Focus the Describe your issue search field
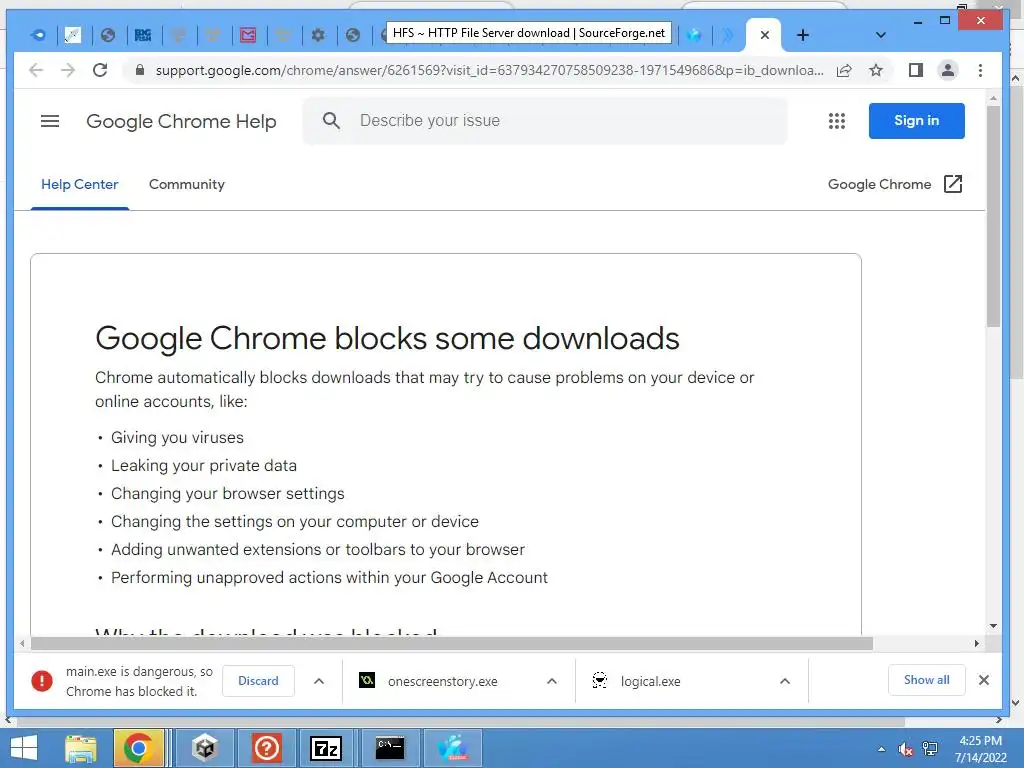The height and width of the screenshot is (768, 1024). [x=545, y=121]
